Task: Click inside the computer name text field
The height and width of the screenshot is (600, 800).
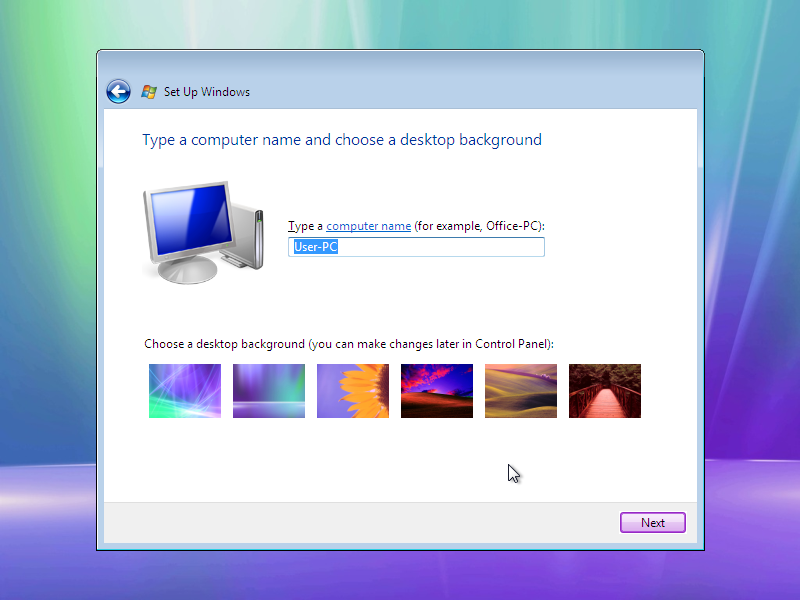Action: point(450,247)
